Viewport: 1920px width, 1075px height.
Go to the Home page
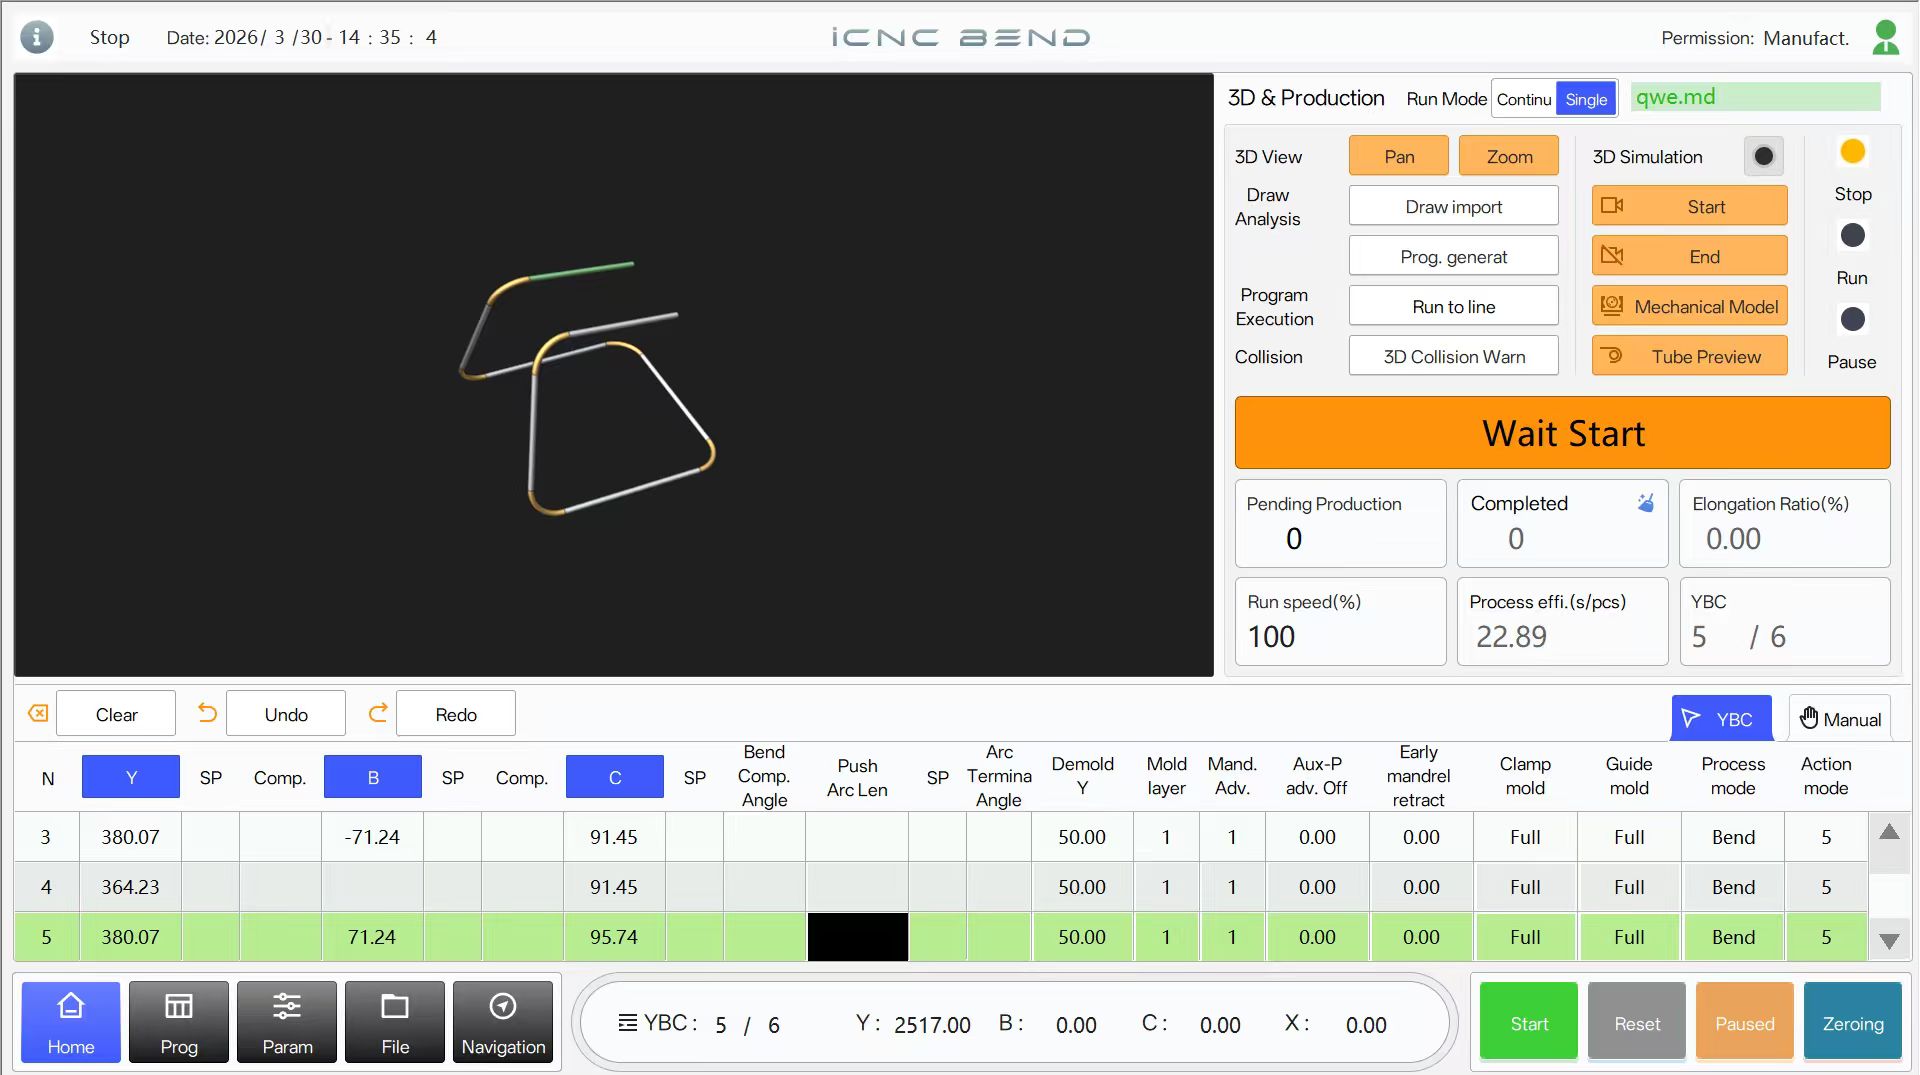71,1022
